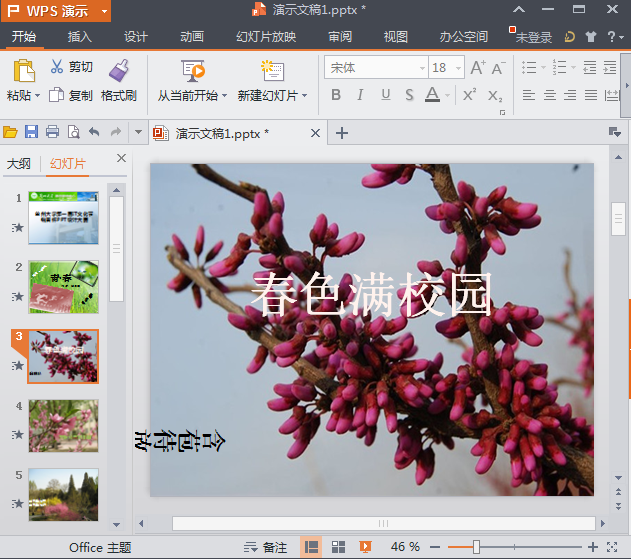Select slide 4 thumbnail in slide panel
The width and height of the screenshot is (631, 559).
(x=63, y=426)
